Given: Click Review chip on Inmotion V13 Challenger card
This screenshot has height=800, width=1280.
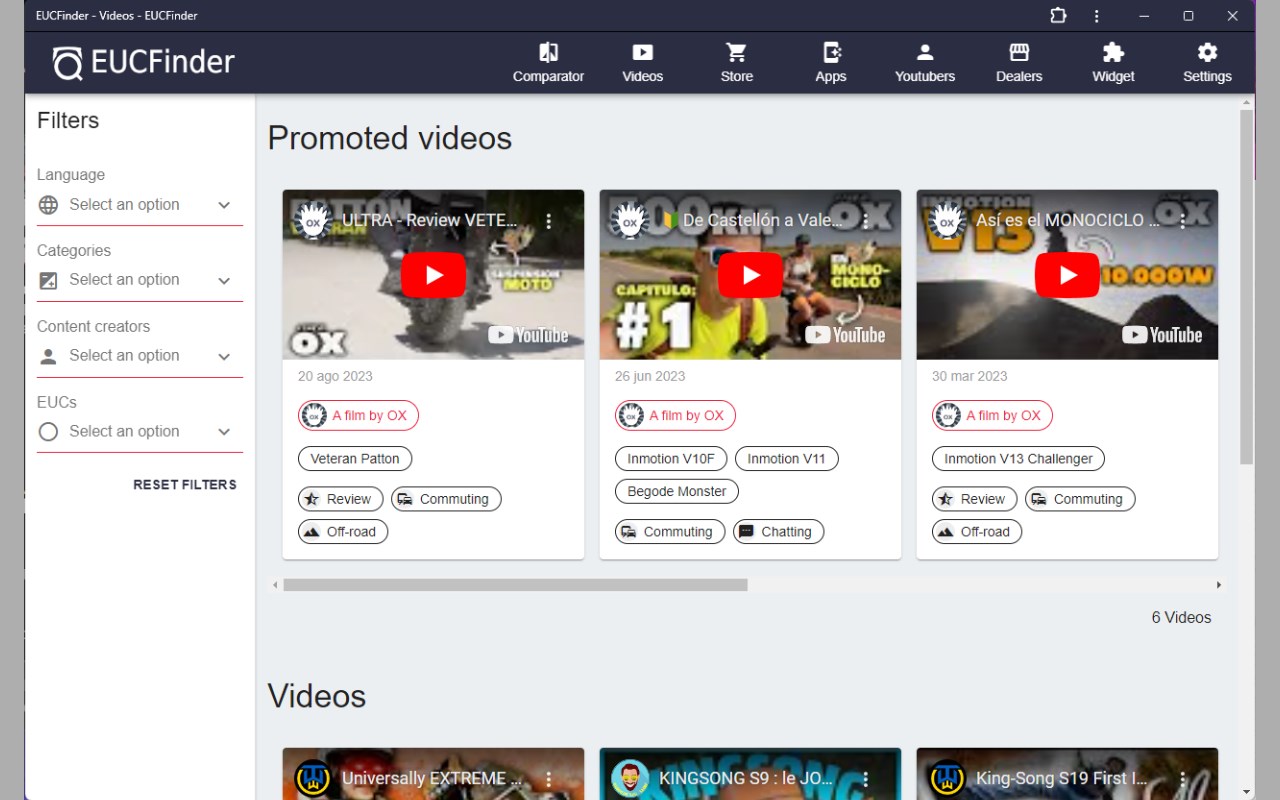Looking at the screenshot, I should click(x=975, y=499).
